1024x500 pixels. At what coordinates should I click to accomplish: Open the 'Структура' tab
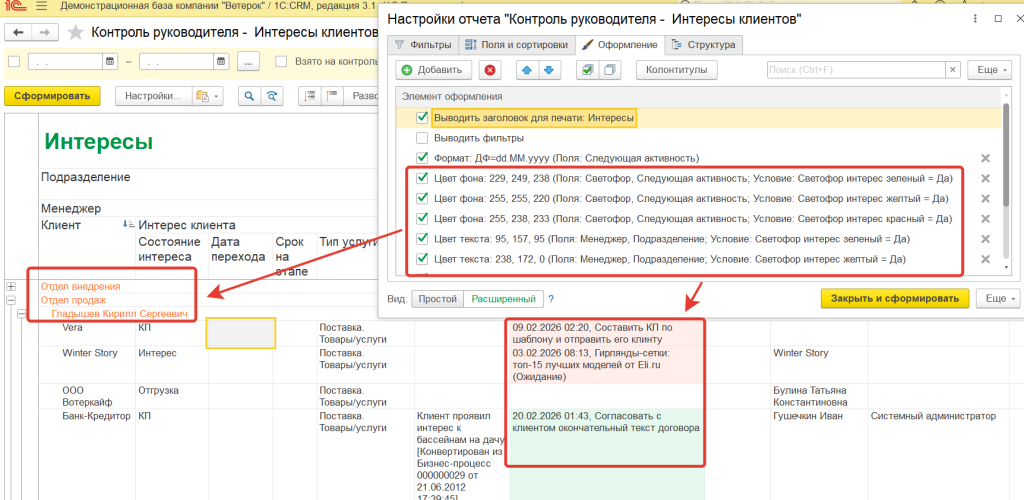click(706, 45)
